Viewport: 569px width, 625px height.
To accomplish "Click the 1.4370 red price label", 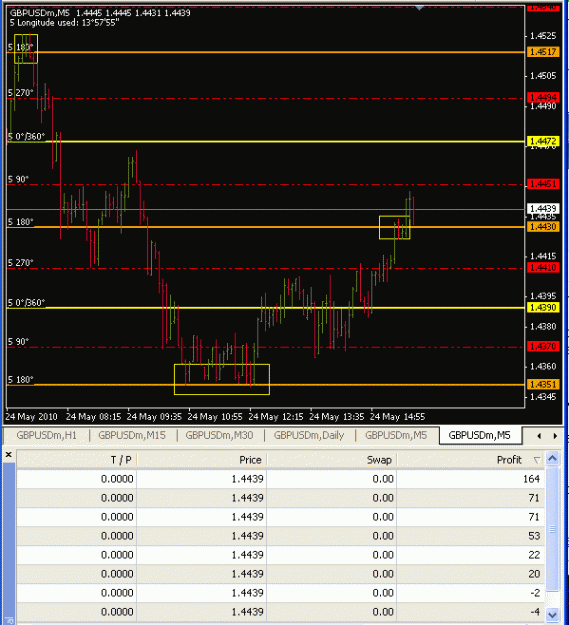I will click(x=543, y=346).
